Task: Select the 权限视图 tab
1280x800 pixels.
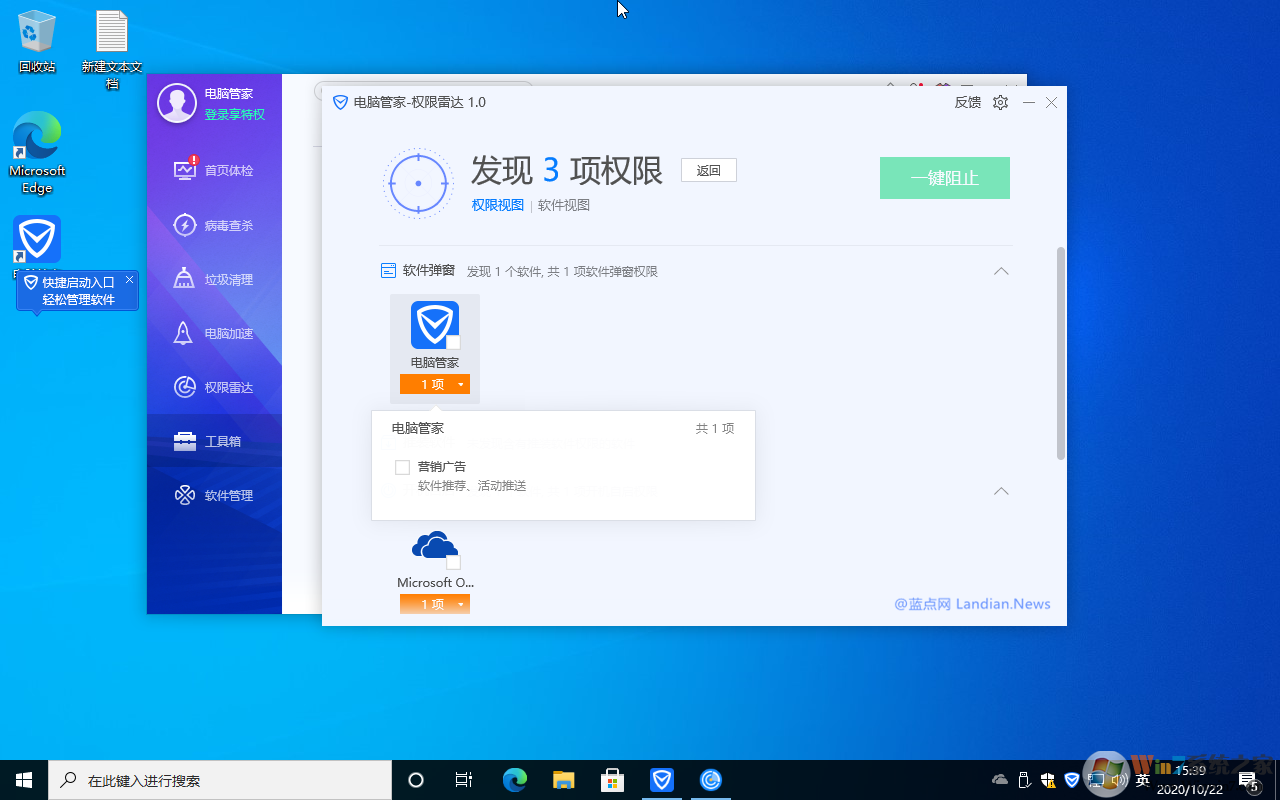Action: pyautogui.click(x=497, y=205)
